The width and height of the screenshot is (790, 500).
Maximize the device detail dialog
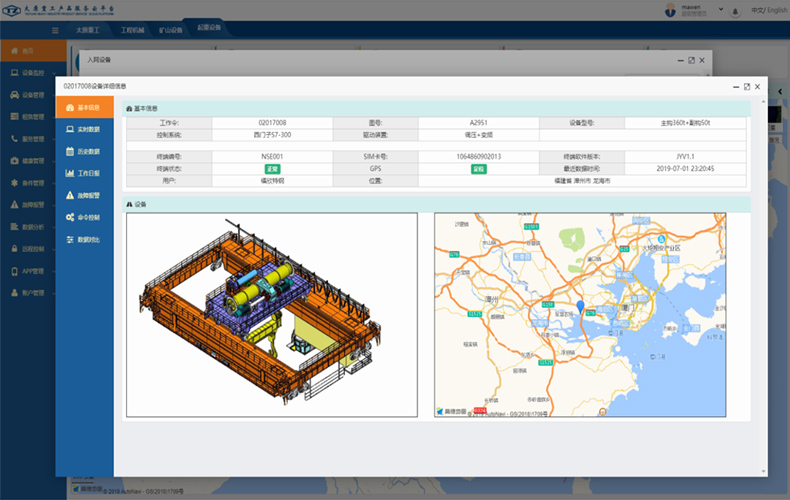click(746, 88)
